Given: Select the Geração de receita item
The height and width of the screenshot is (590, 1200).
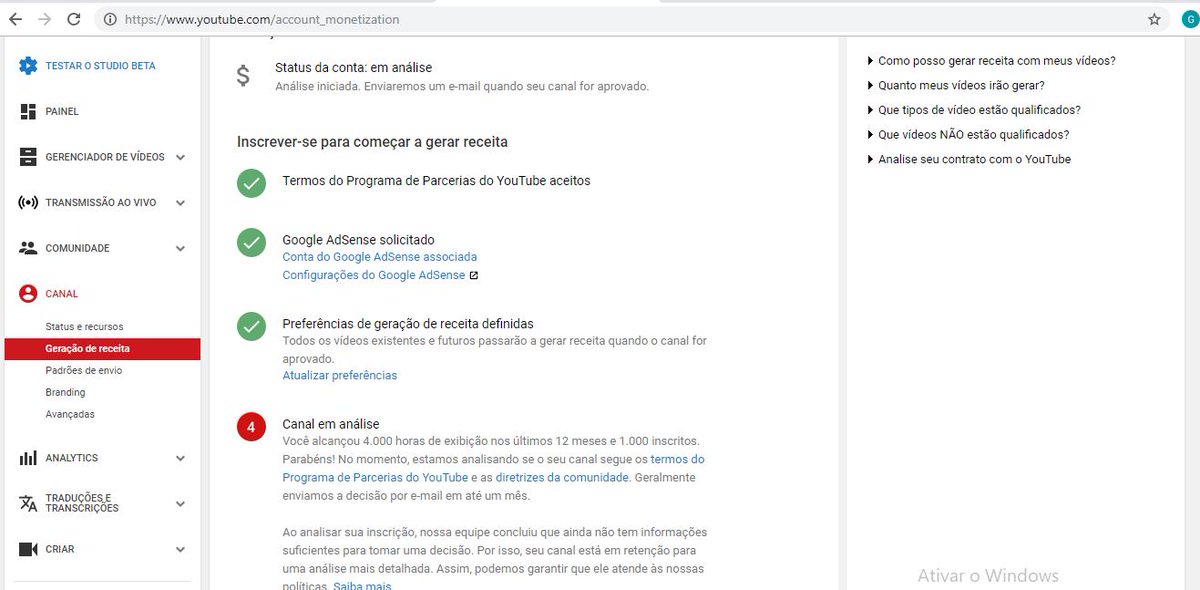Looking at the screenshot, I should pos(102,349).
